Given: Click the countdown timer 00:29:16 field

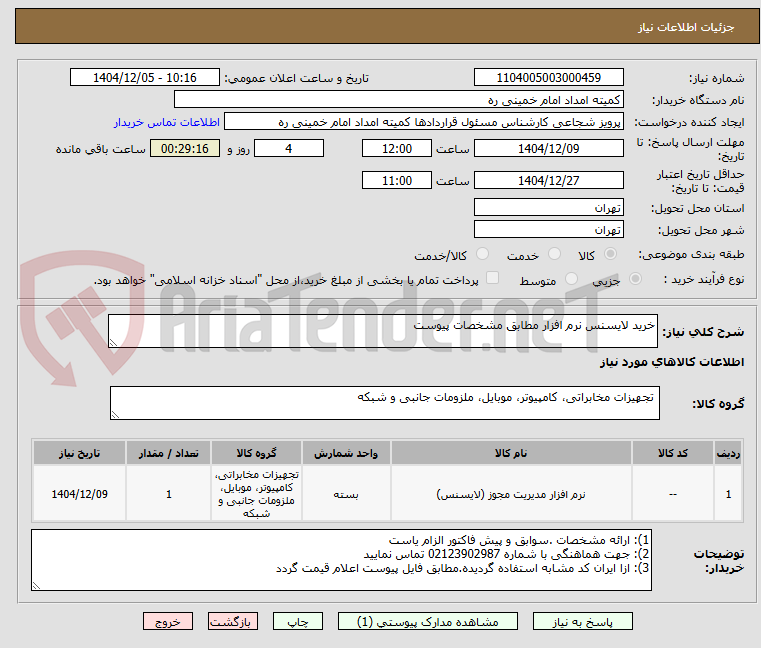Looking at the screenshot, I should click(185, 149).
